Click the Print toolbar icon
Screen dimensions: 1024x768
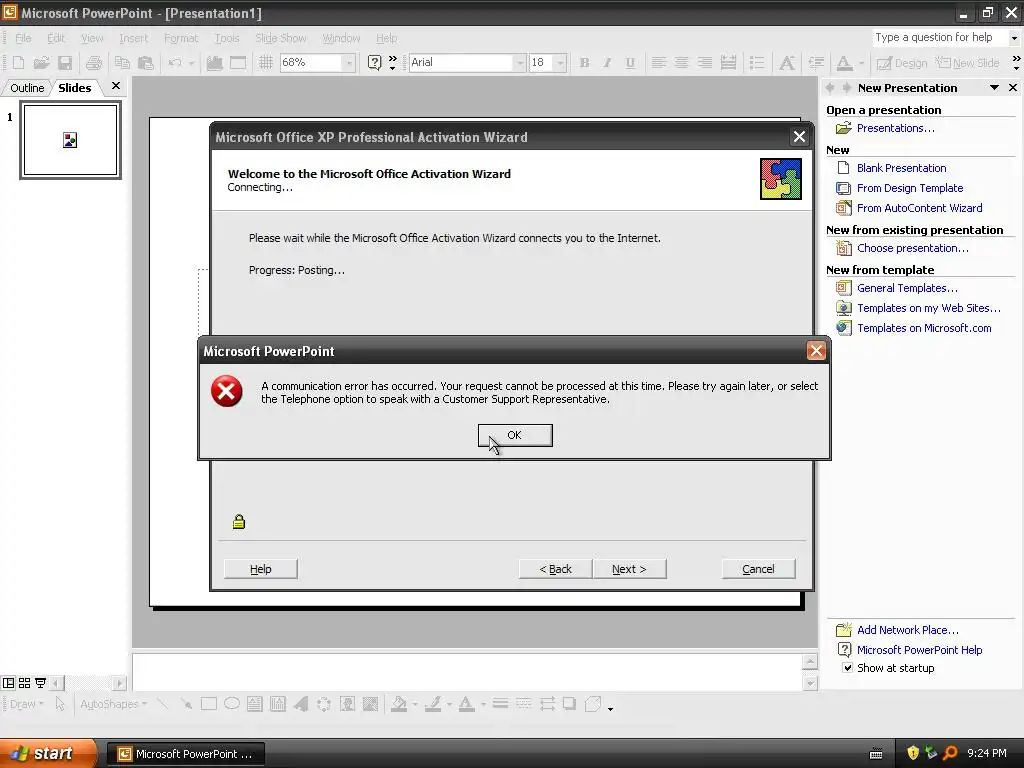pyautogui.click(x=94, y=63)
